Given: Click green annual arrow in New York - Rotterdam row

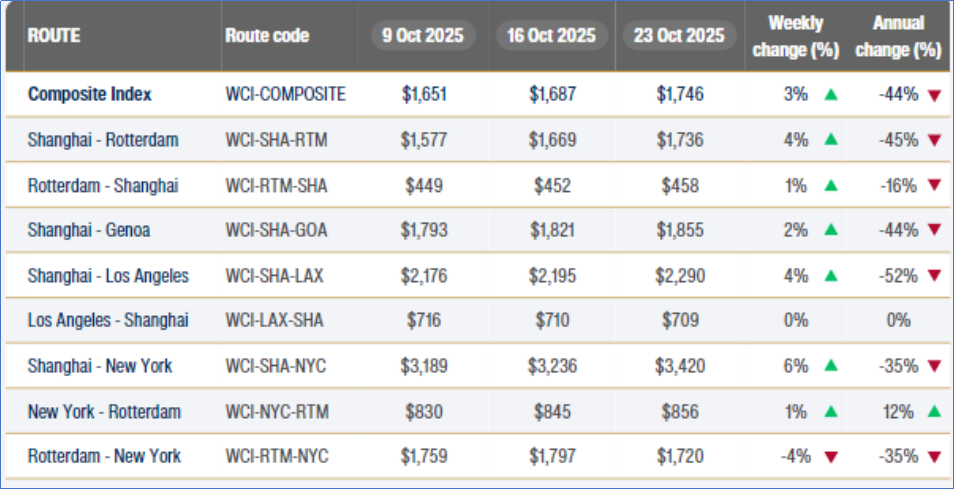Looking at the screenshot, I should click(x=934, y=411).
